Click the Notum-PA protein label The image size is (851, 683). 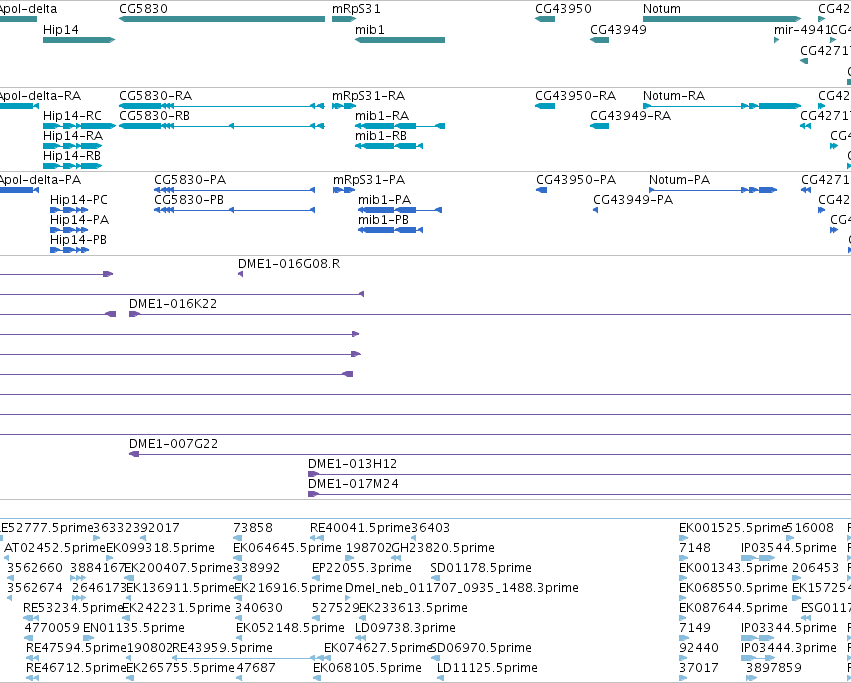[679, 180]
